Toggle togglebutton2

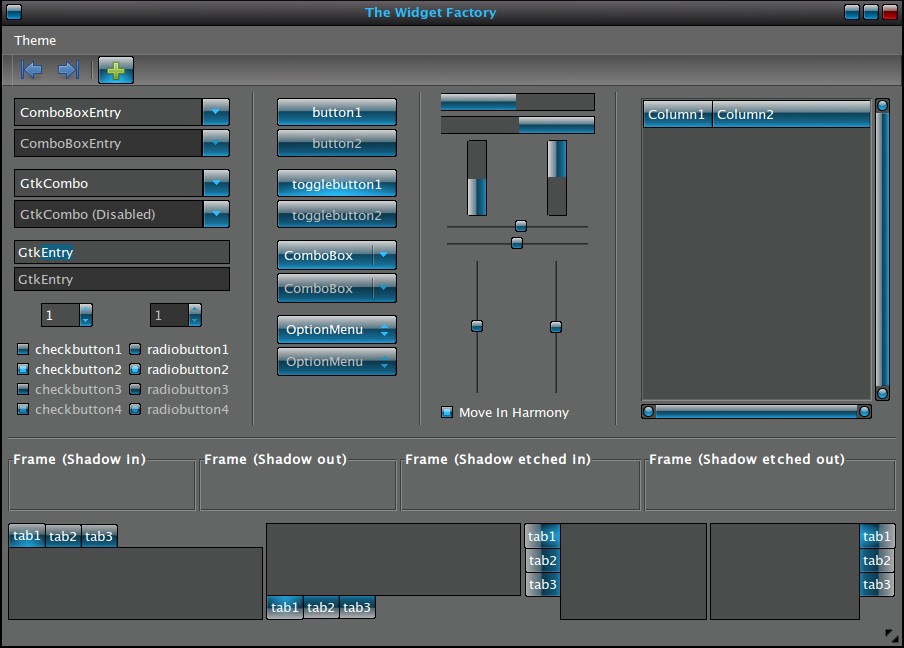pyautogui.click(x=337, y=214)
